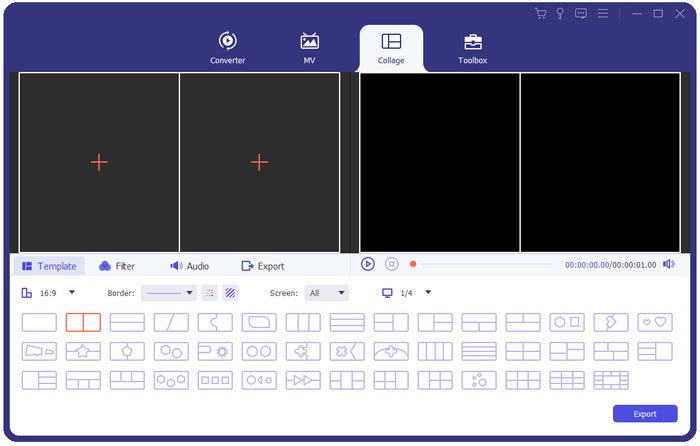Viewport: 700px width, 446px height.
Task: Select the four vertical columns template
Action: tap(435, 351)
